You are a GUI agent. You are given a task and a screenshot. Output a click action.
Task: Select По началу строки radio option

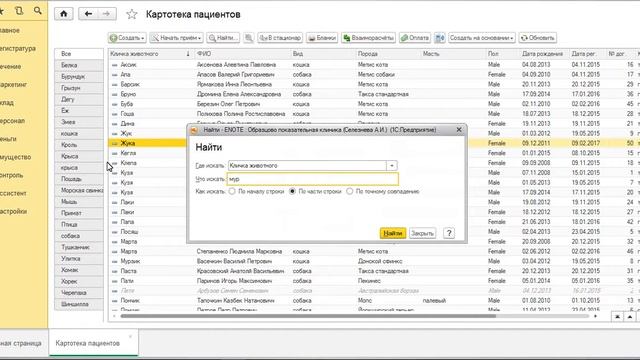coord(256,191)
